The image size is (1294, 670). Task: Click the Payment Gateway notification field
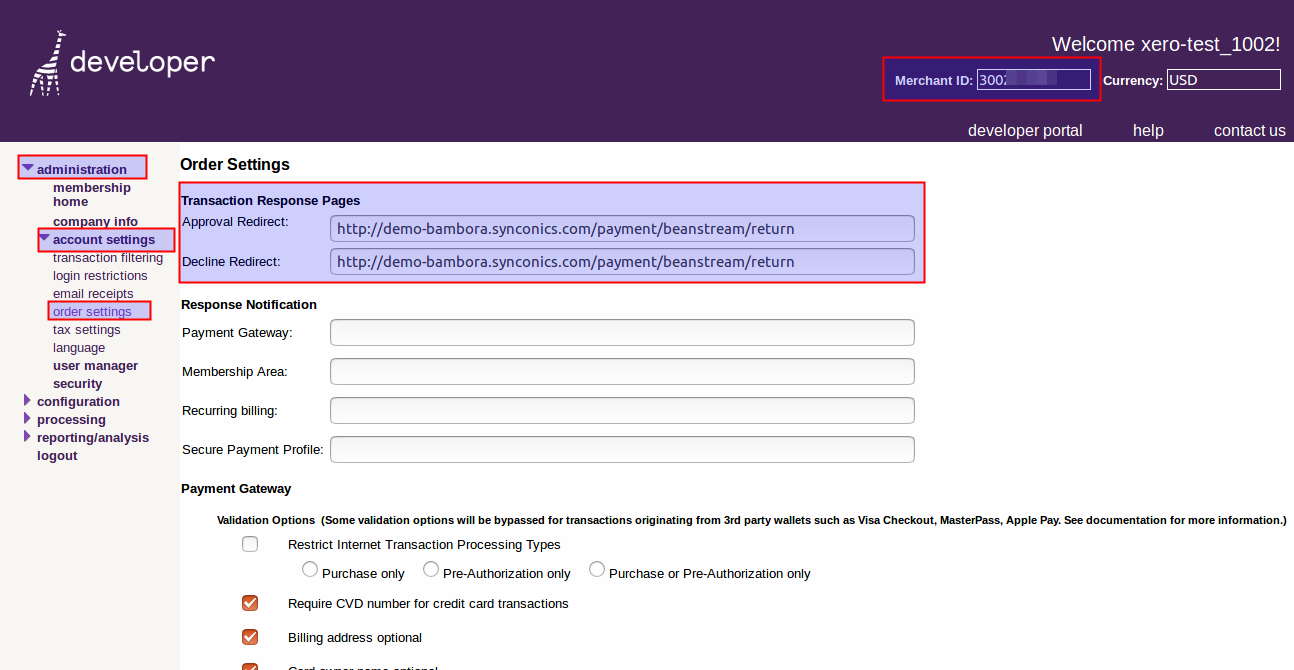pos(622,333)
